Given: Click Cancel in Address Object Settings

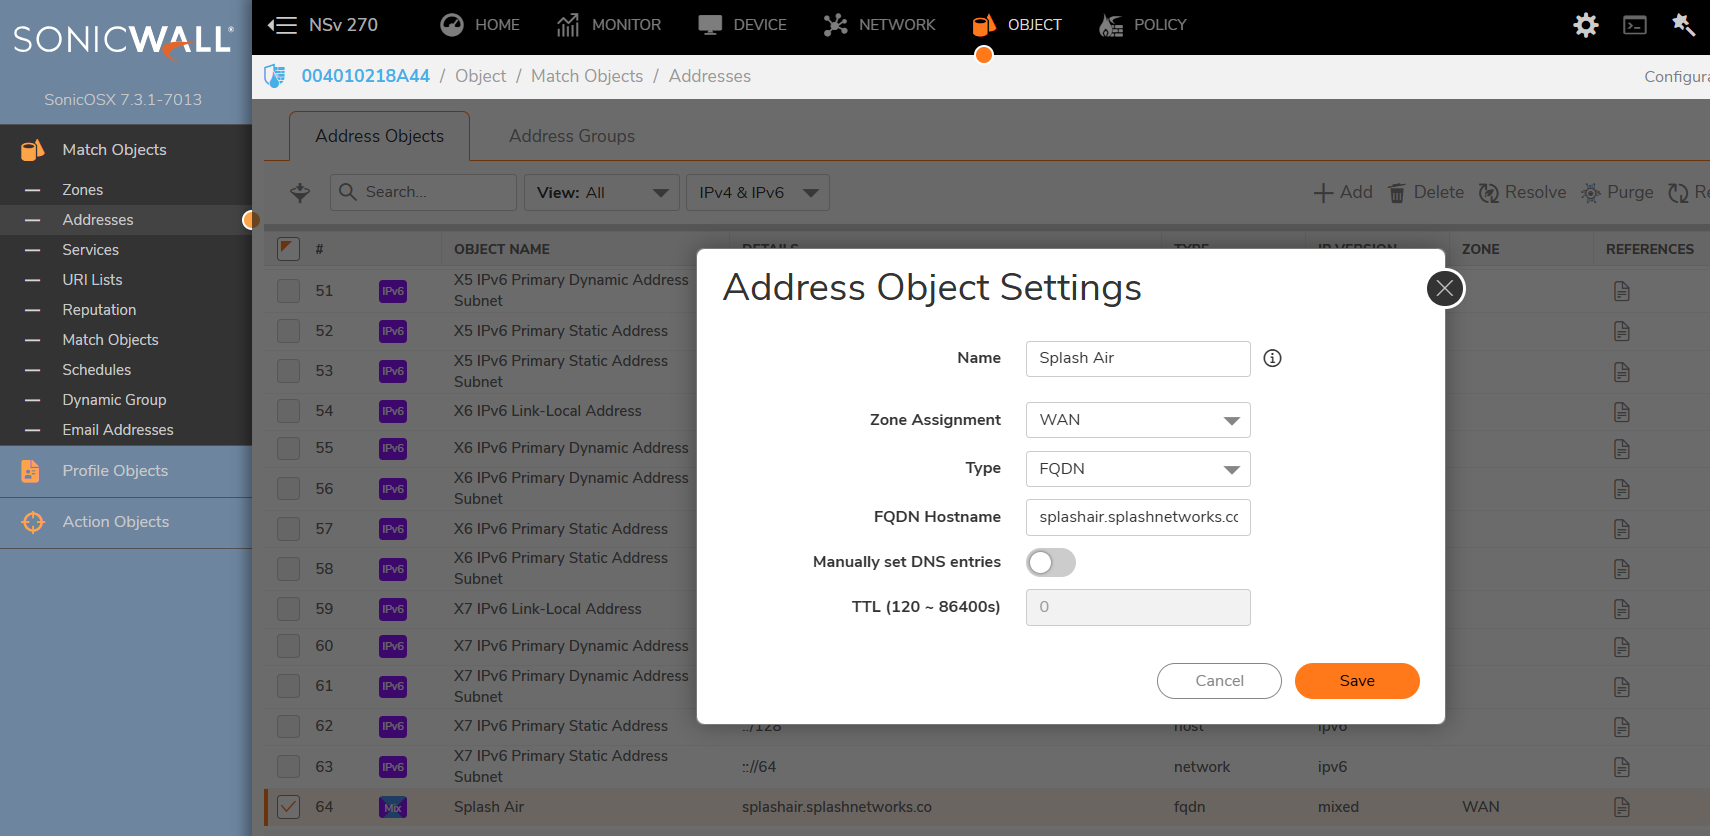Looking at the screenshot, I should tap(1219, 681).
